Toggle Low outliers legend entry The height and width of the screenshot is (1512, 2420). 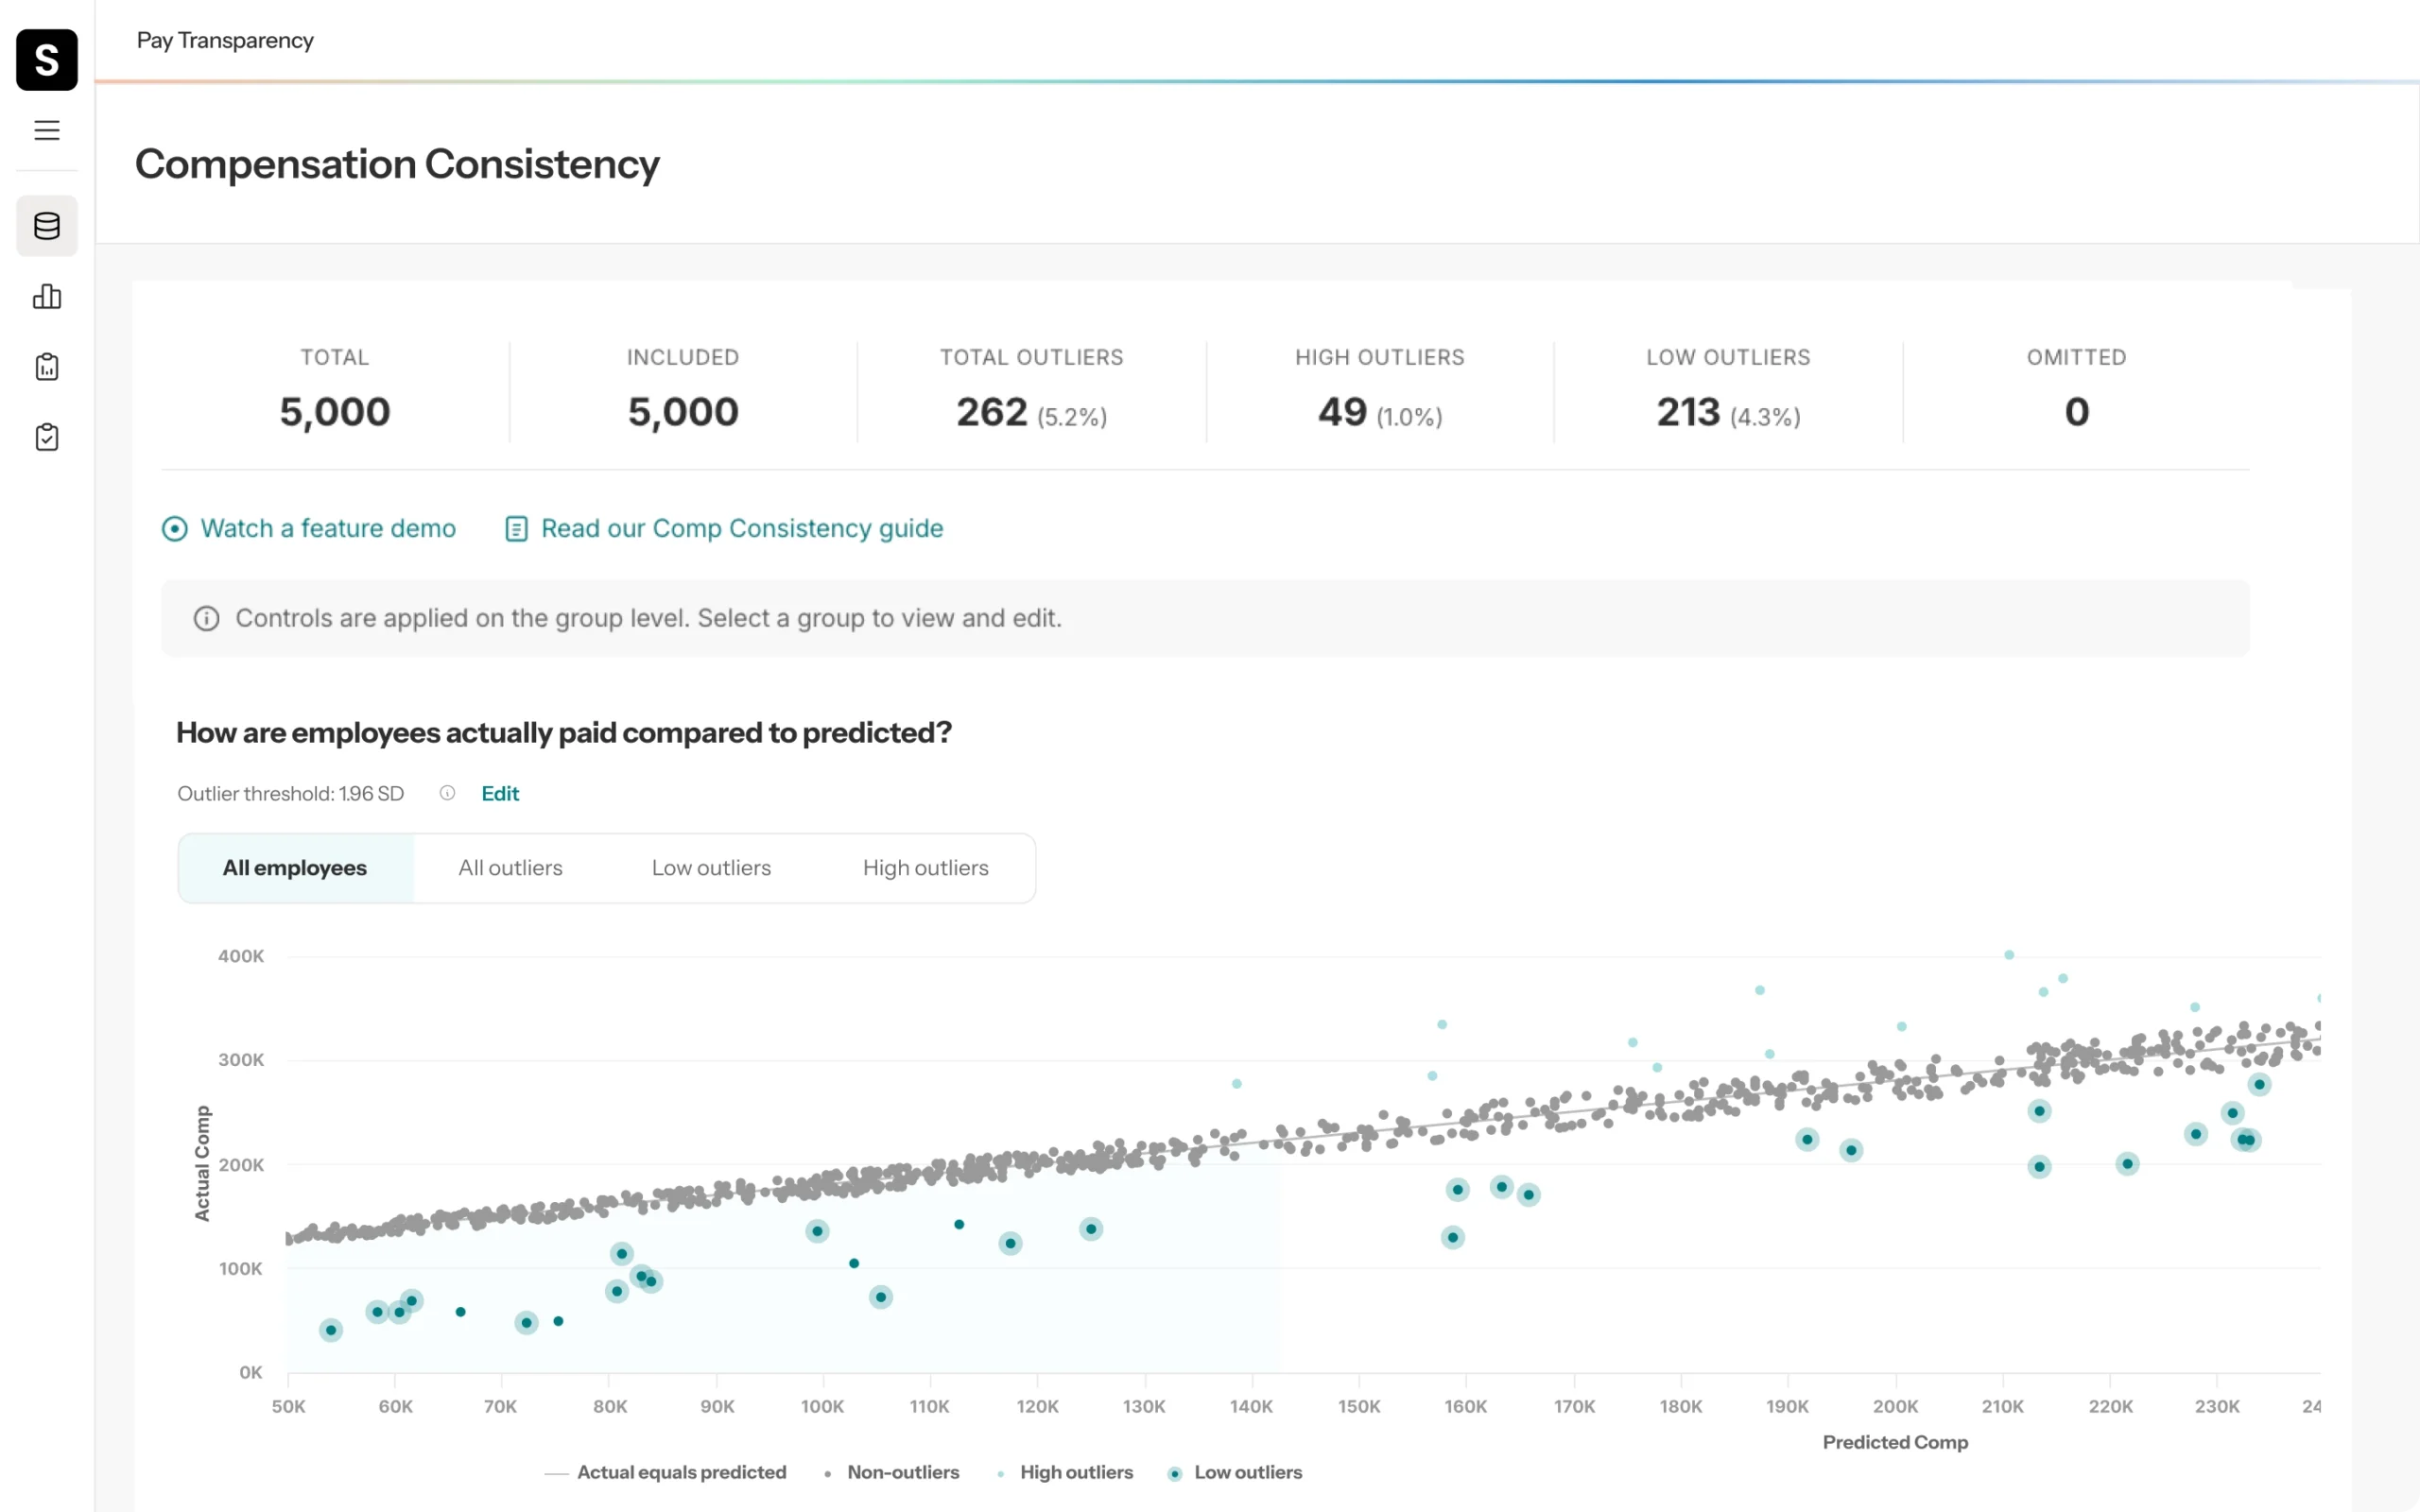[x=1236, y=1472]
